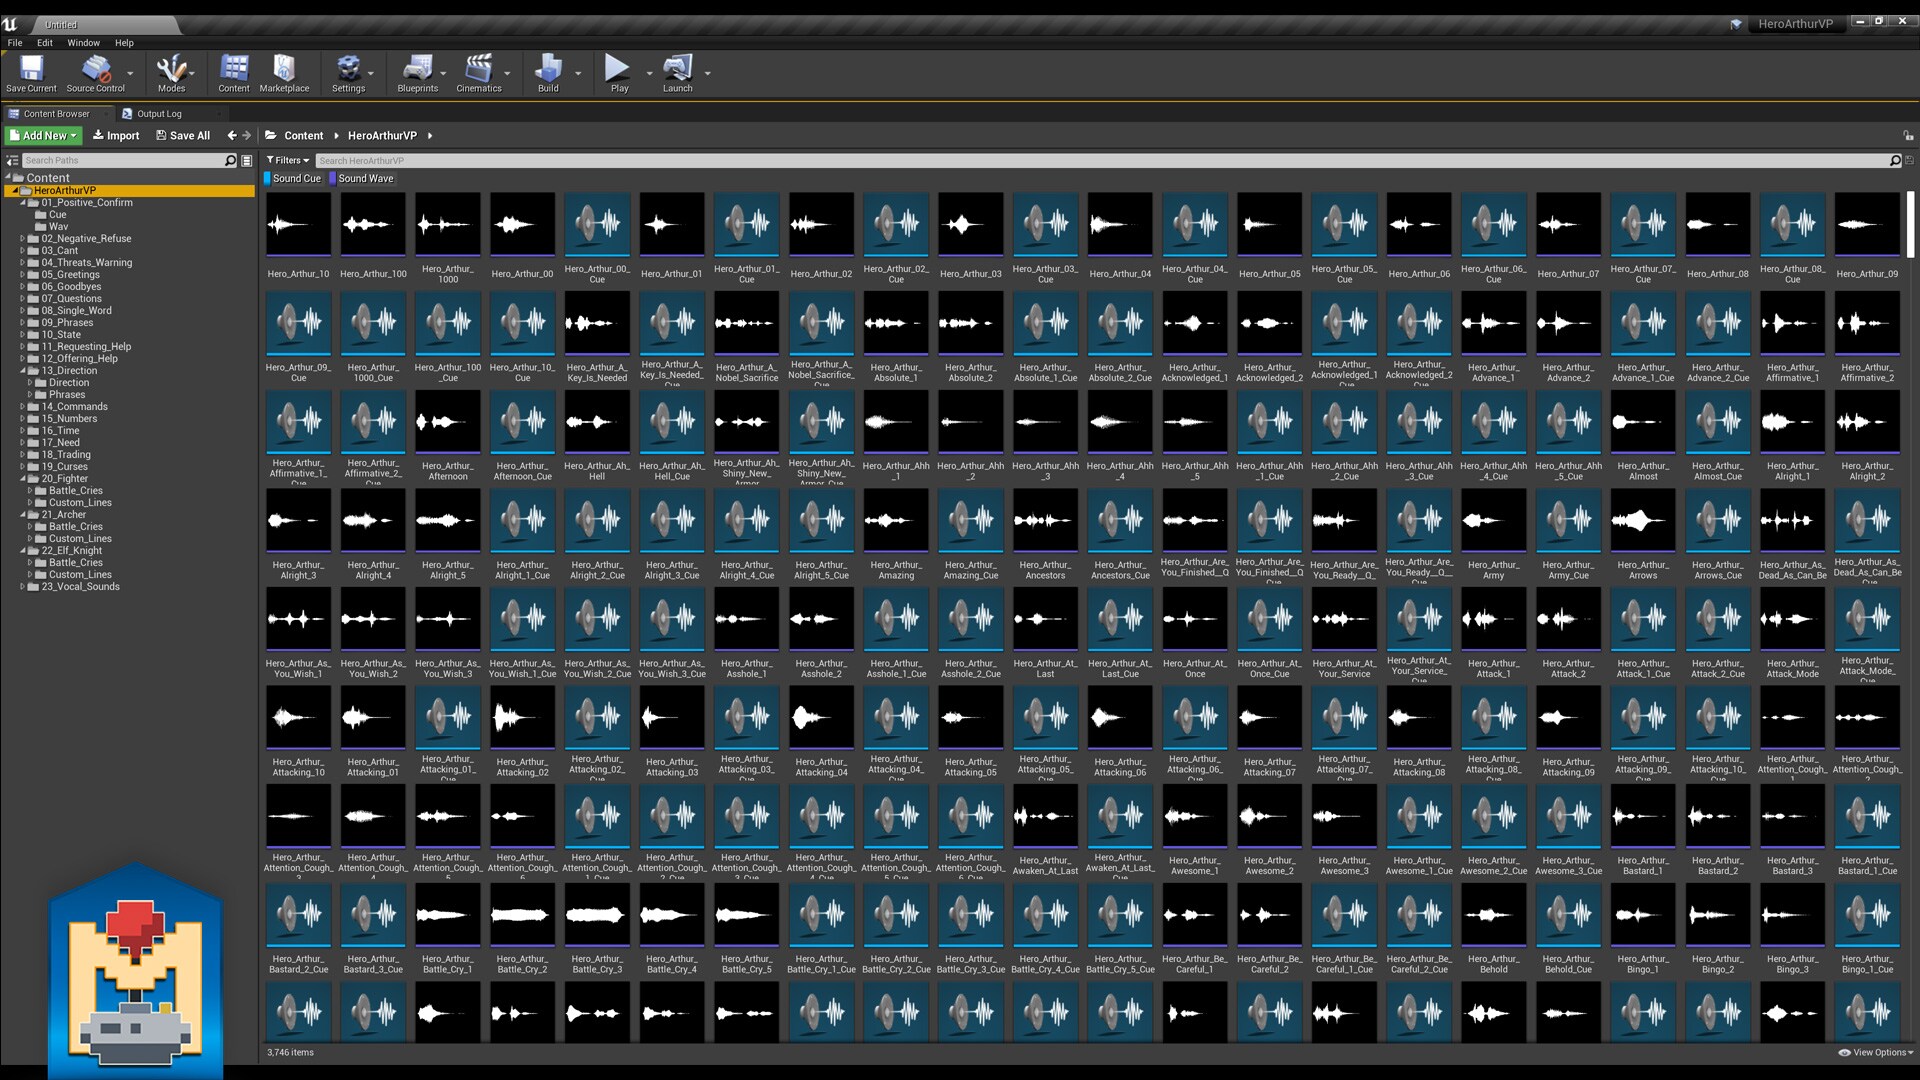Open the Cinematics toolbar icon
Viewport: 1920px width, 1080px height.
(x=479, y=74)
